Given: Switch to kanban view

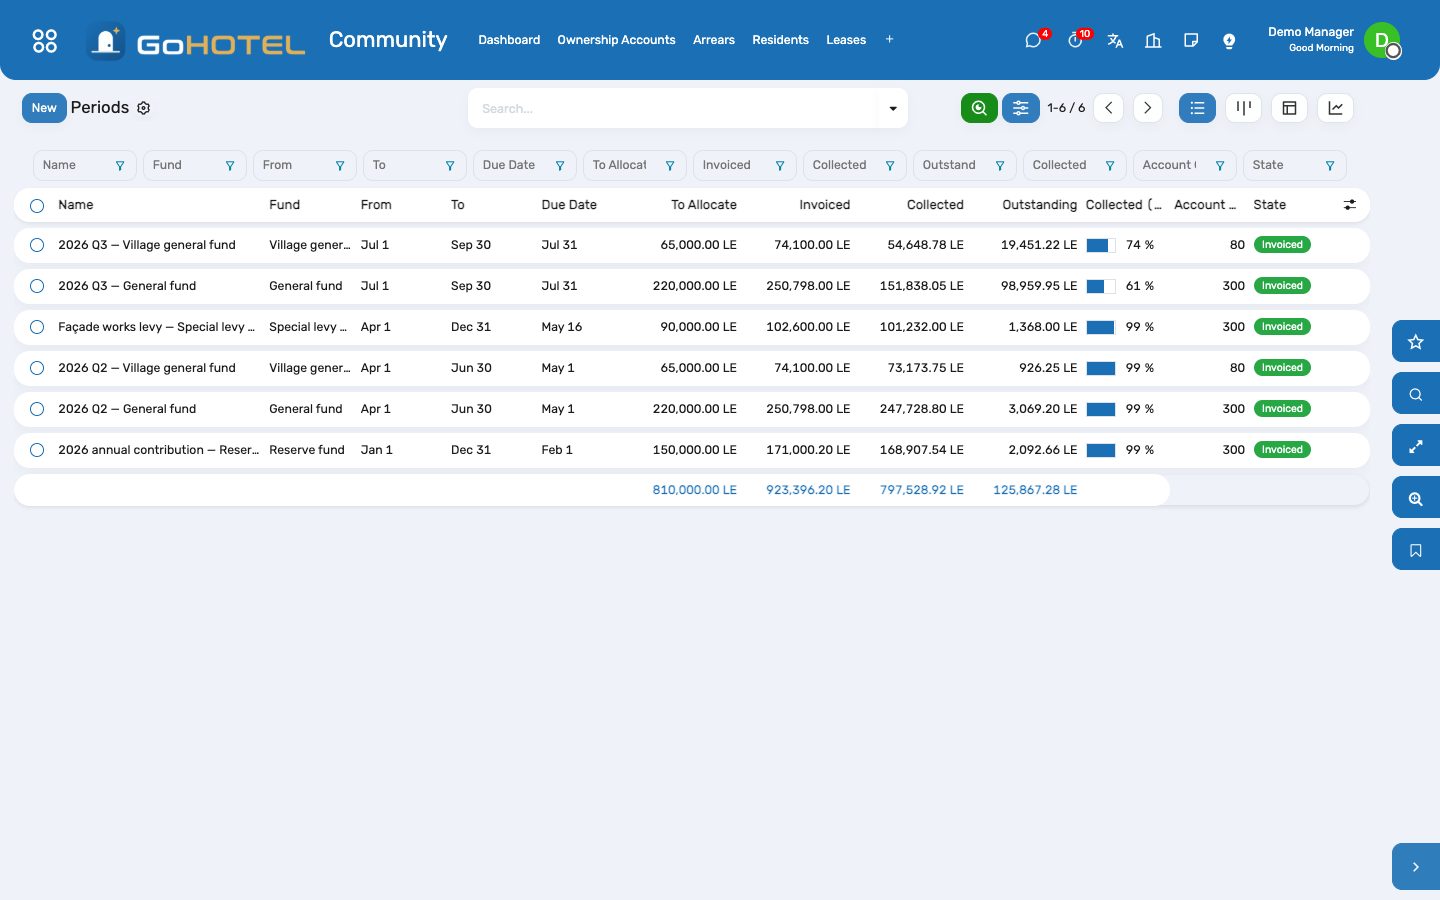Looking at the screenshot, I should coord(1243,108).
